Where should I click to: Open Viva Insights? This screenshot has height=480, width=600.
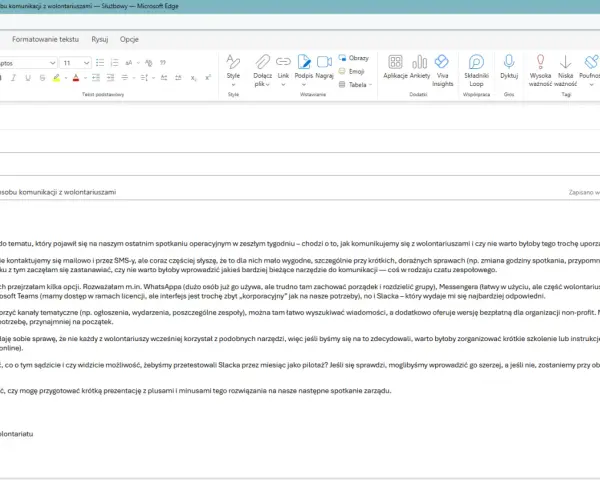pos(442,71)
